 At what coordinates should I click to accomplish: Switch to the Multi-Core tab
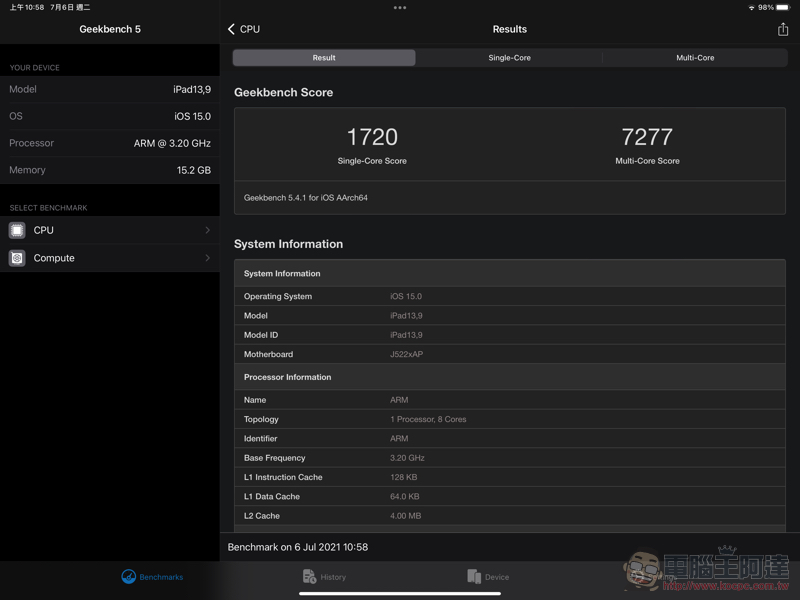695,58
